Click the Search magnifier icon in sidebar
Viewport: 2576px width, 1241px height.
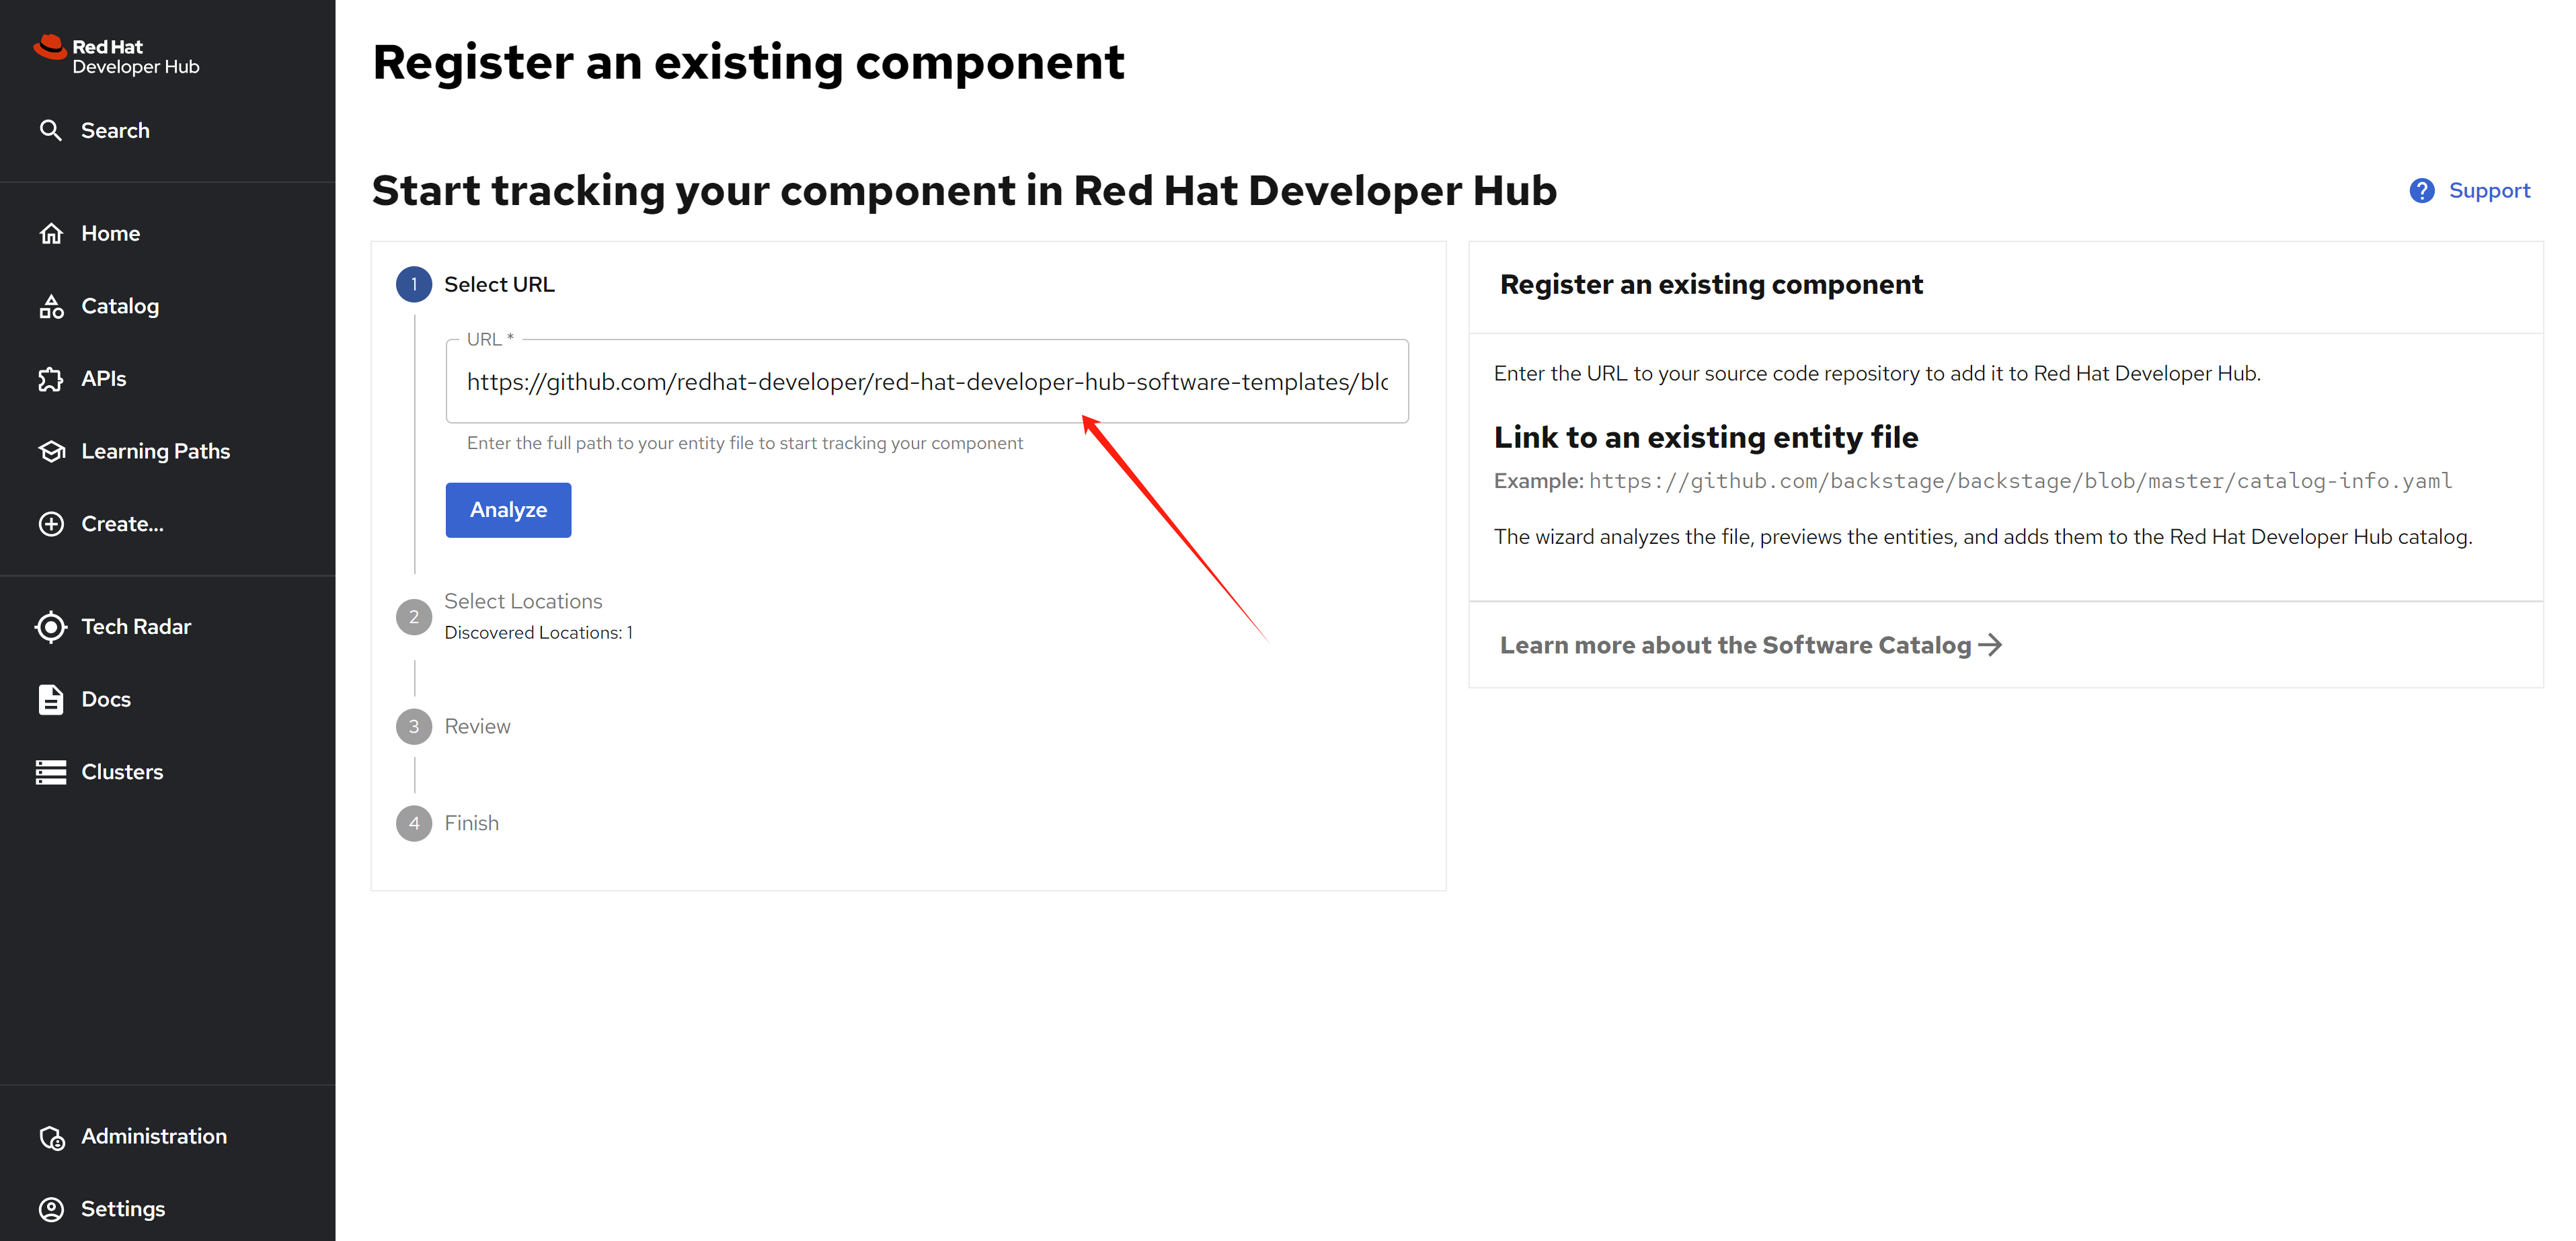[x=50, y=130]
